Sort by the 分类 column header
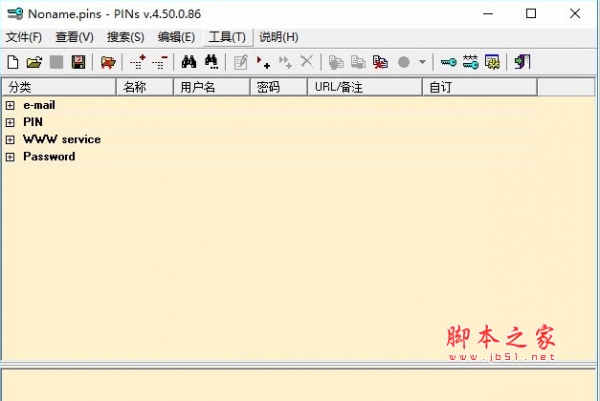 59,87
